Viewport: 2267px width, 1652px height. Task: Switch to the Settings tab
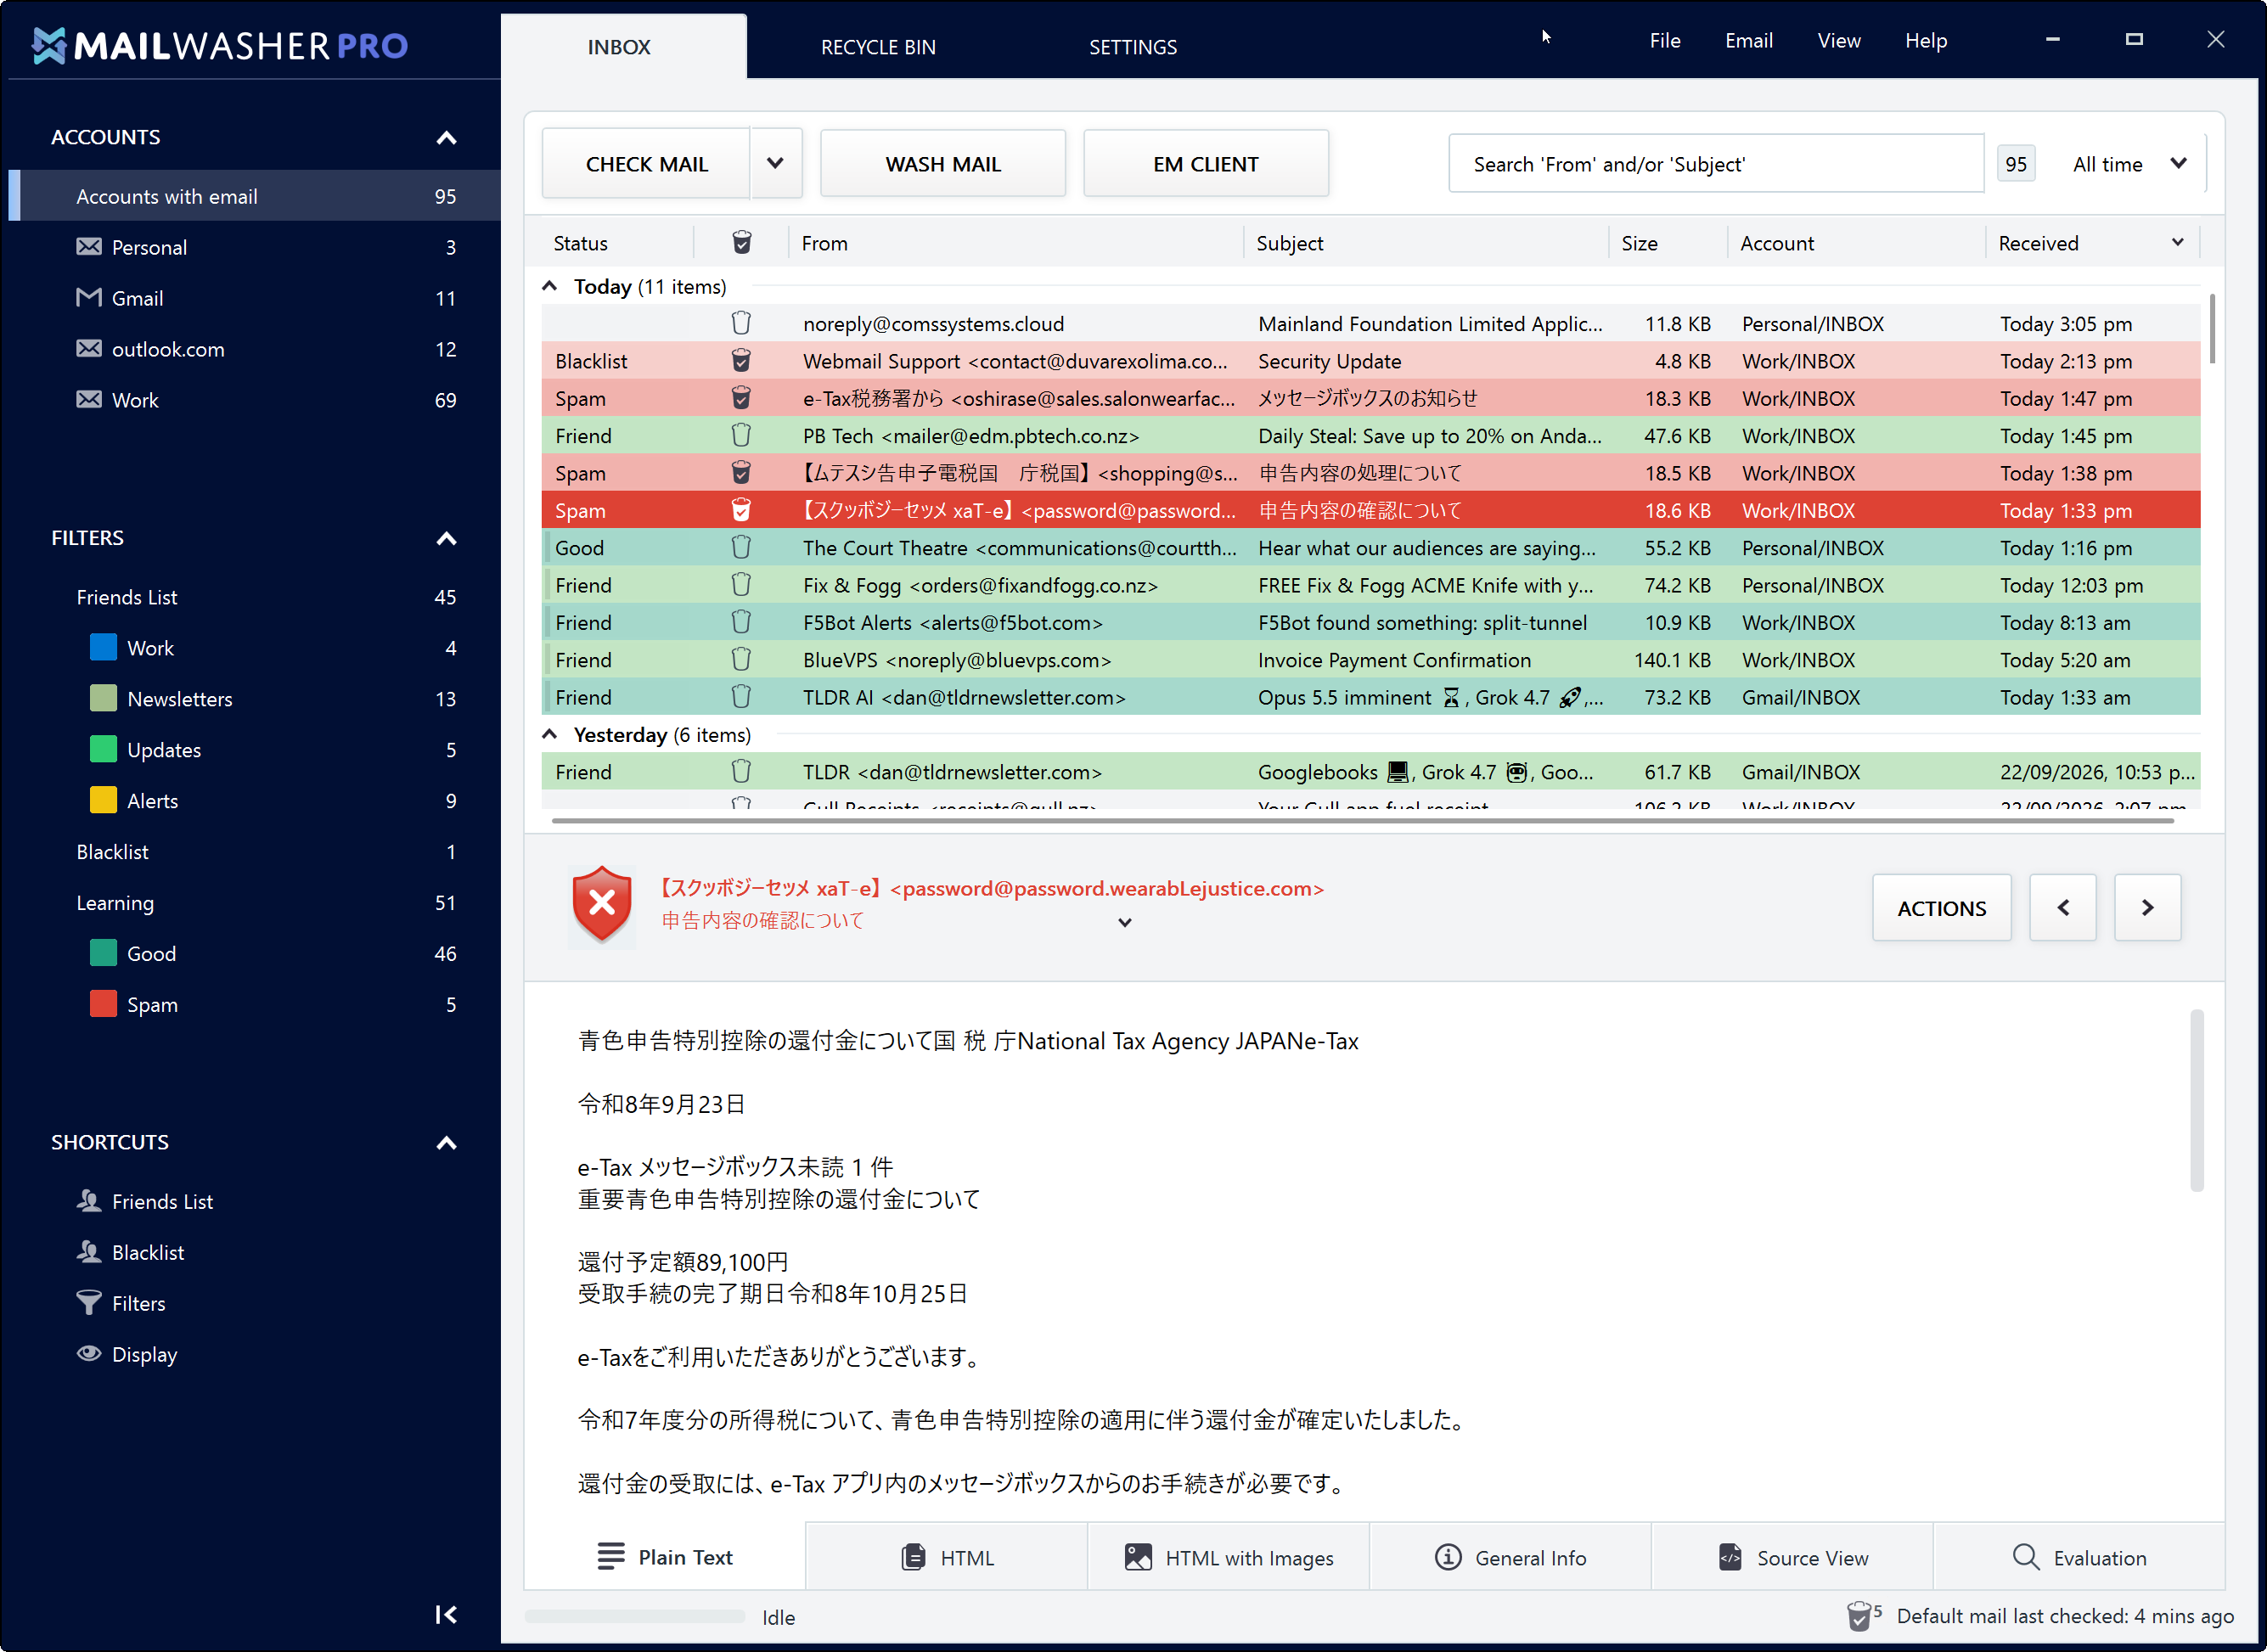coord(1133,47)
